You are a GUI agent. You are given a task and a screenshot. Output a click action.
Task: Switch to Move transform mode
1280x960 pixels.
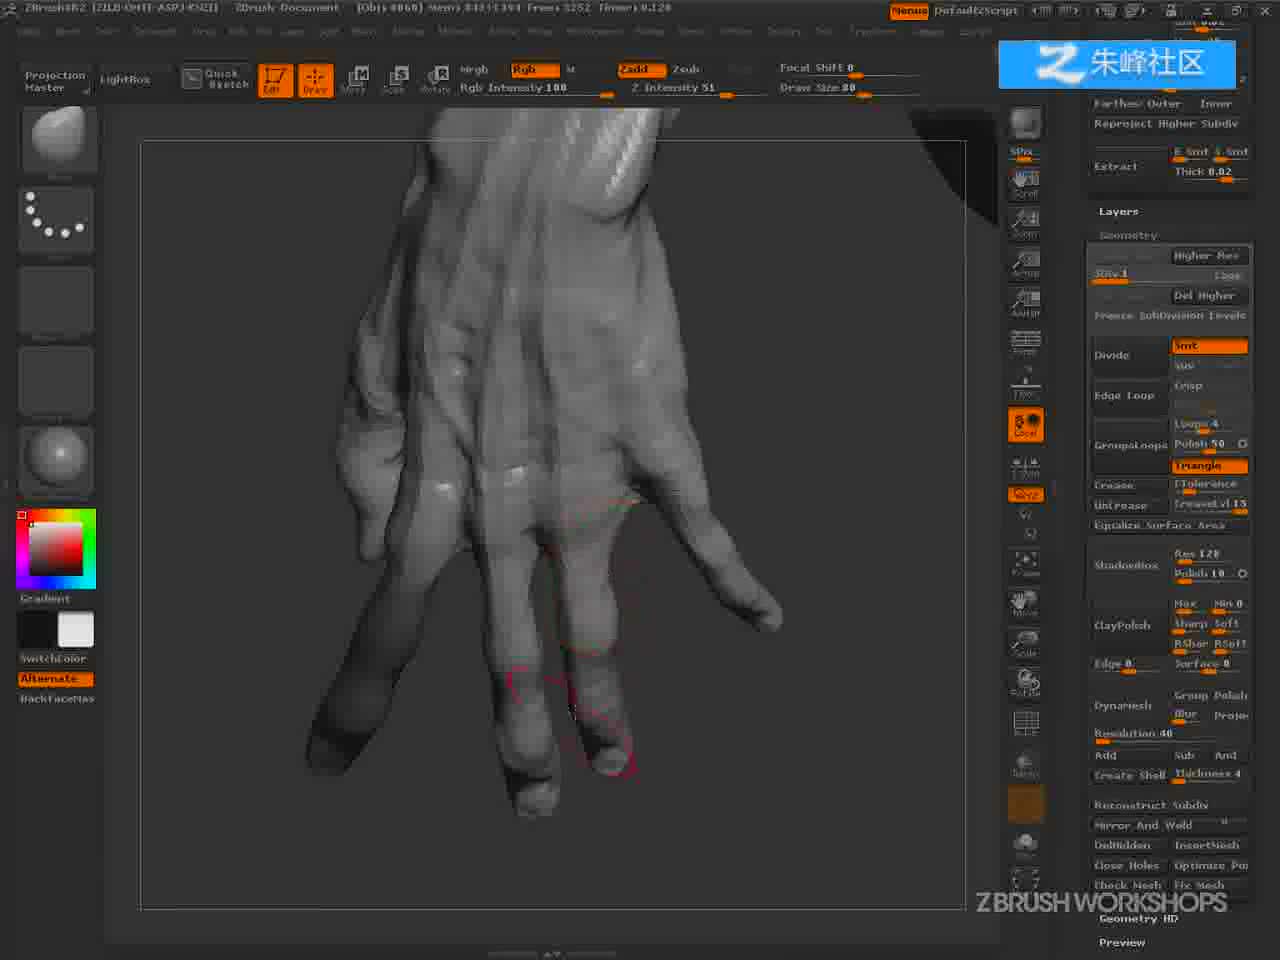[x=356, y=80]
